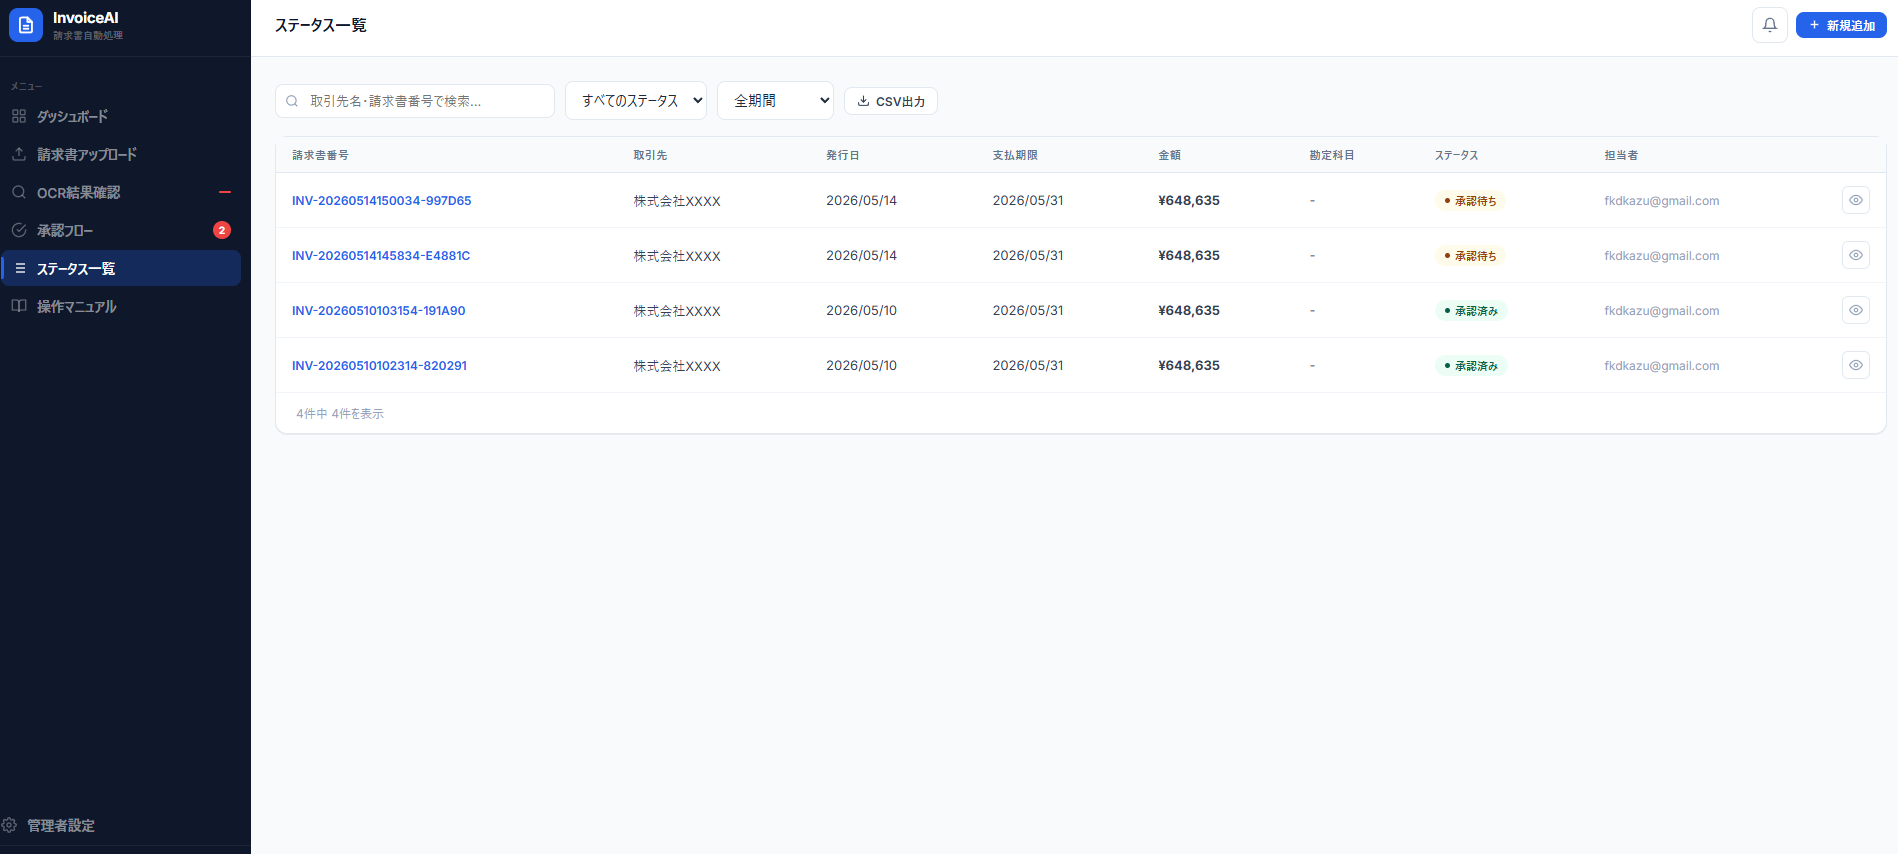Image resolution: width=1898 pixels, height=854 pixels.
Task: Open 承認フロー menu item
Action: click(120, 230)
